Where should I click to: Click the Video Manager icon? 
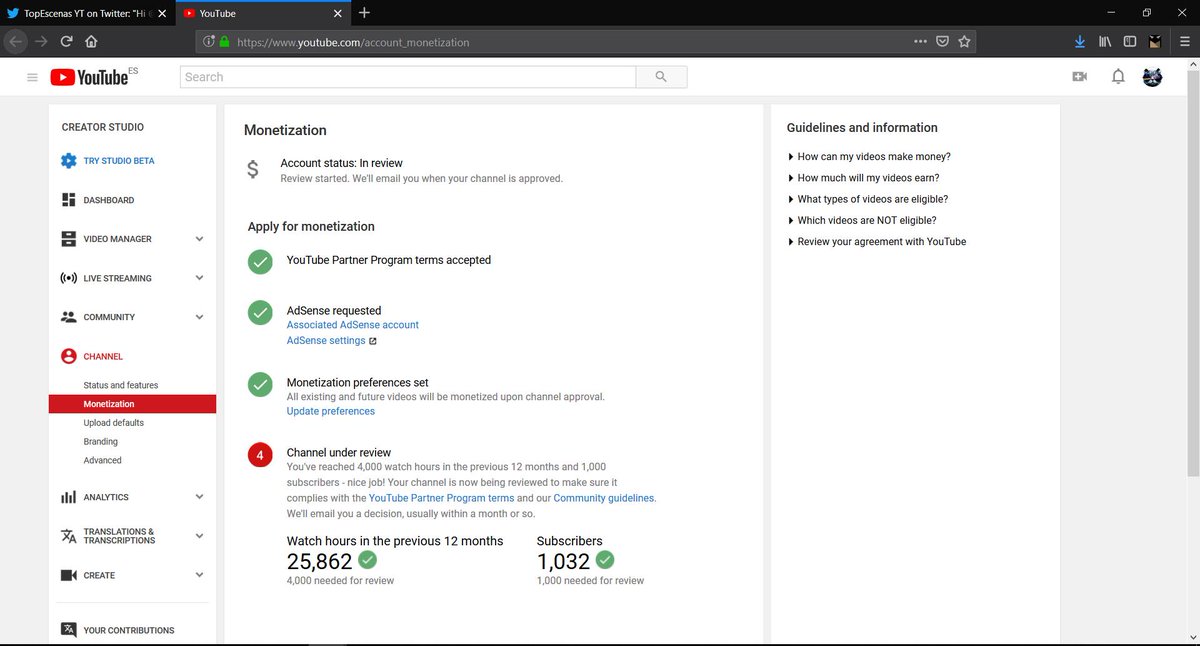coord(68,239)
